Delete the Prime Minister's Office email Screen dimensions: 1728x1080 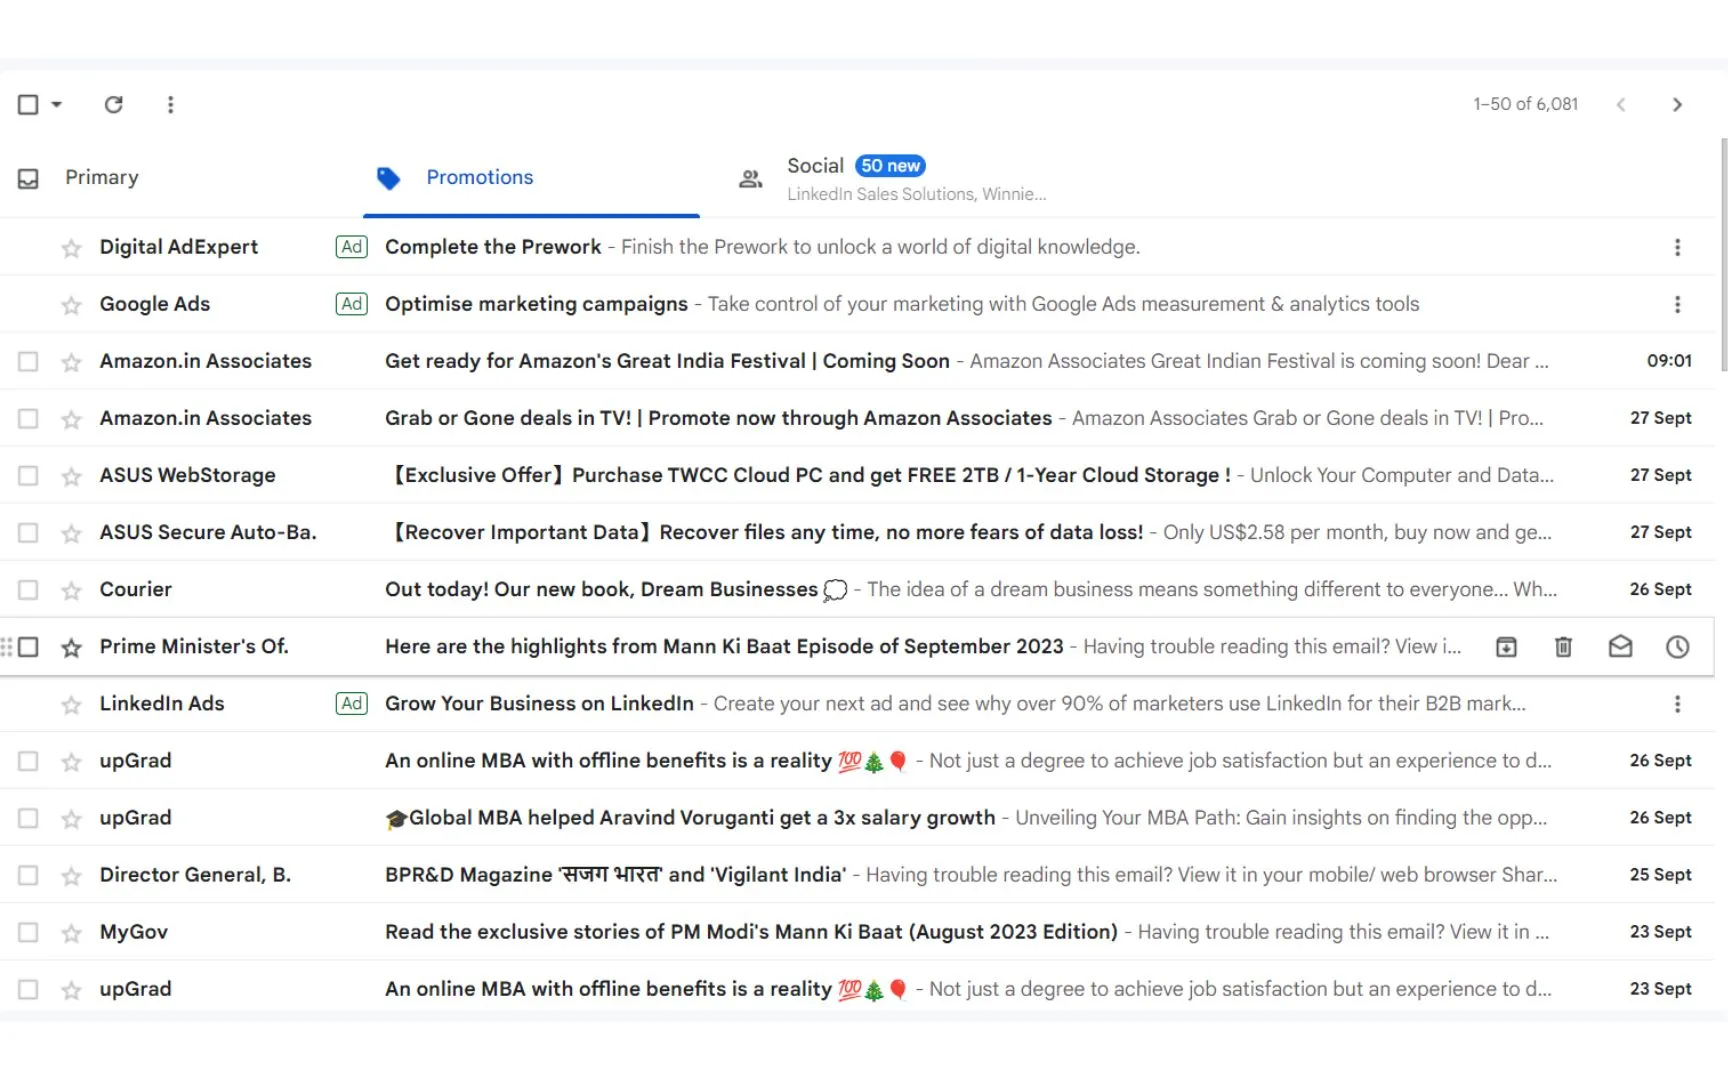click(1563, 647)
